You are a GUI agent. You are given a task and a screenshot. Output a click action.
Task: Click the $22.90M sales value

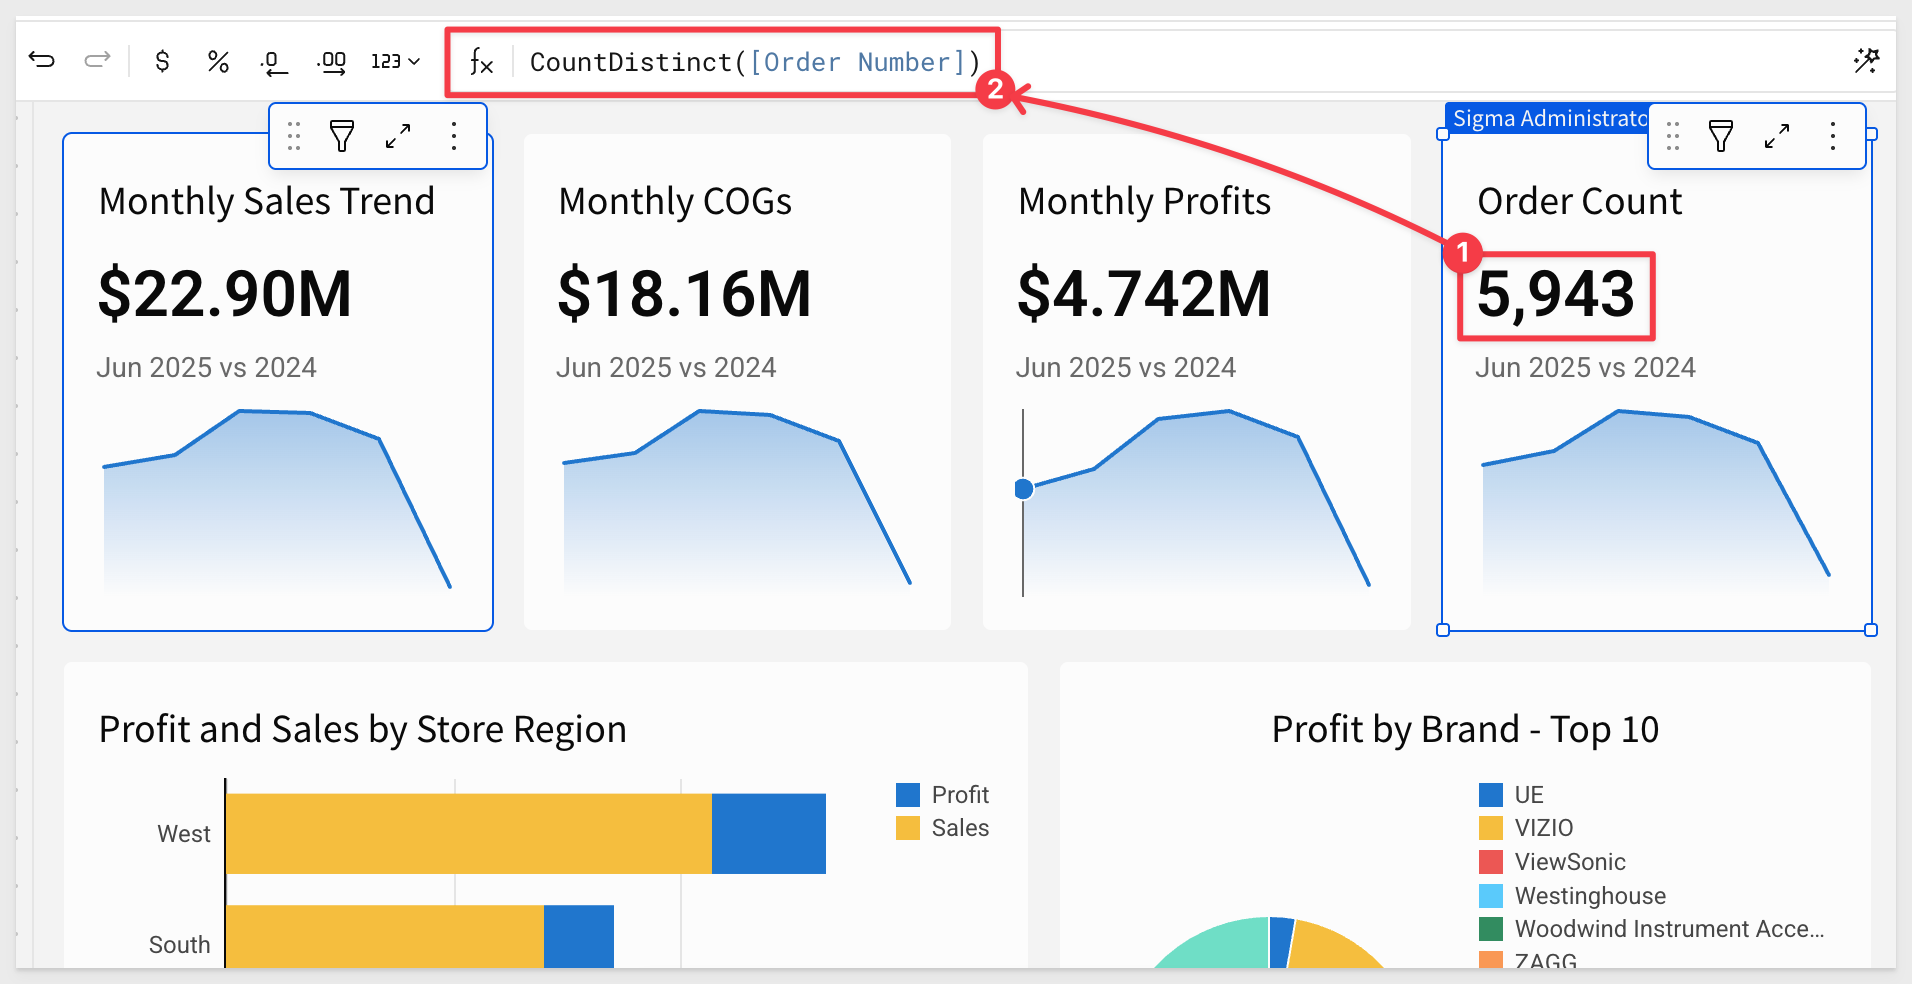point(225,294)
